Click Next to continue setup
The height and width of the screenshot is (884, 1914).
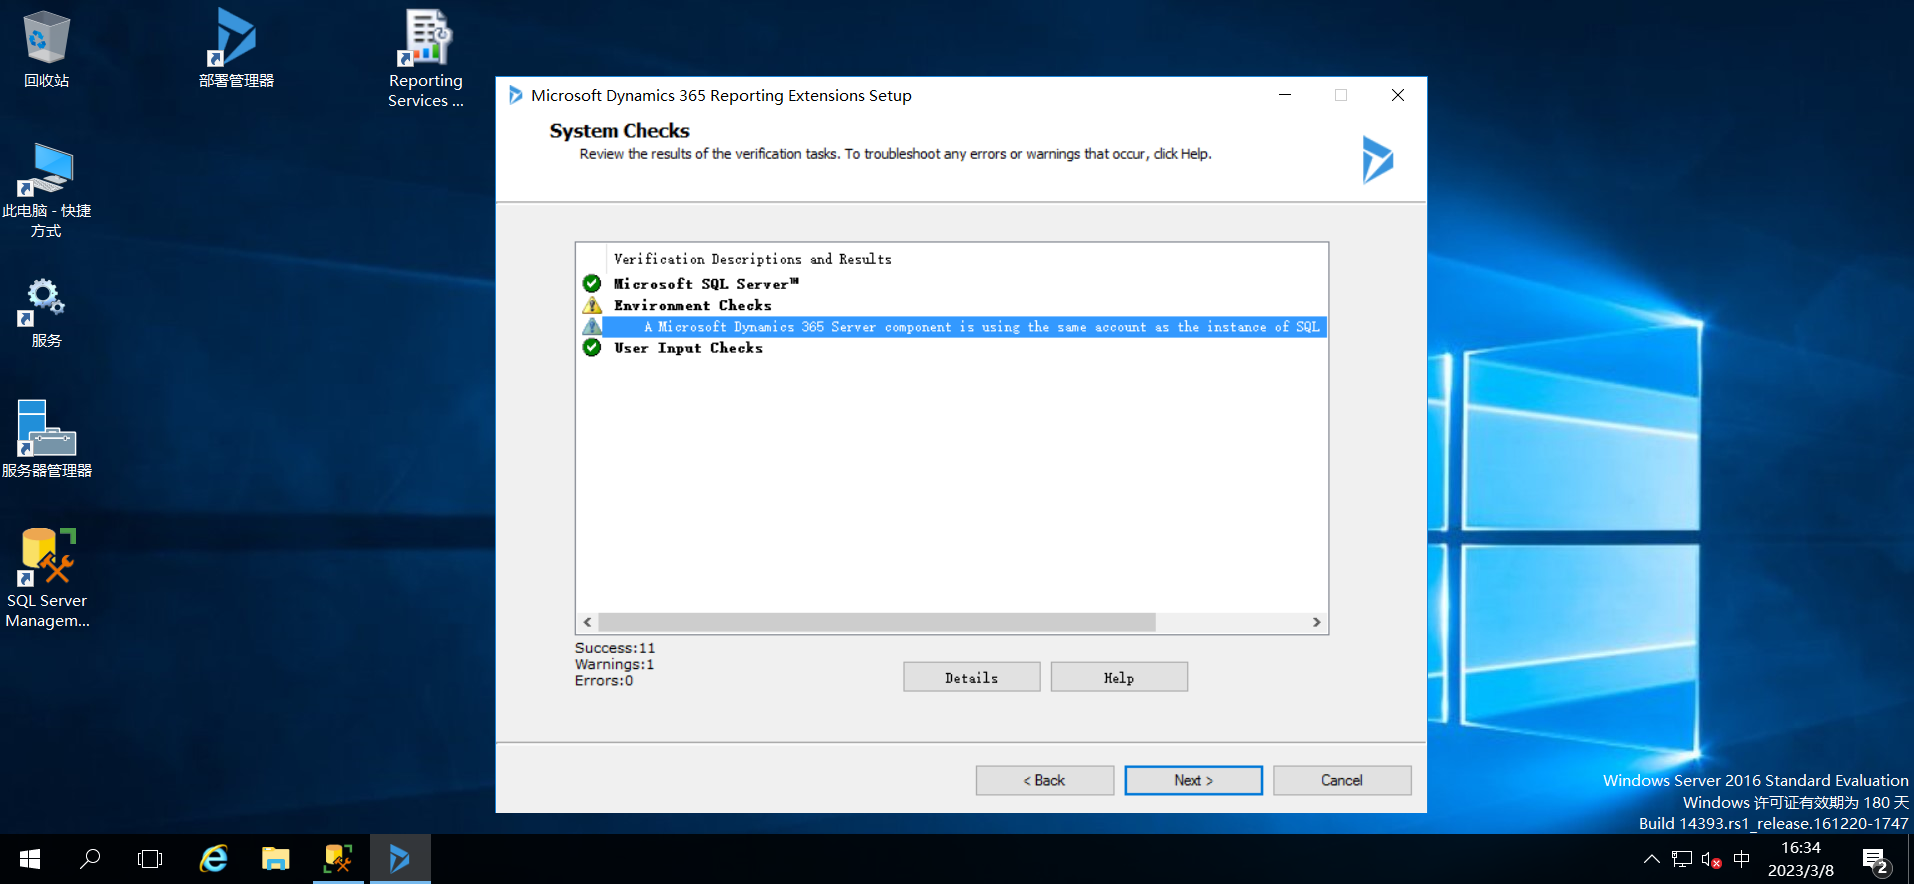pos(1194,780)
